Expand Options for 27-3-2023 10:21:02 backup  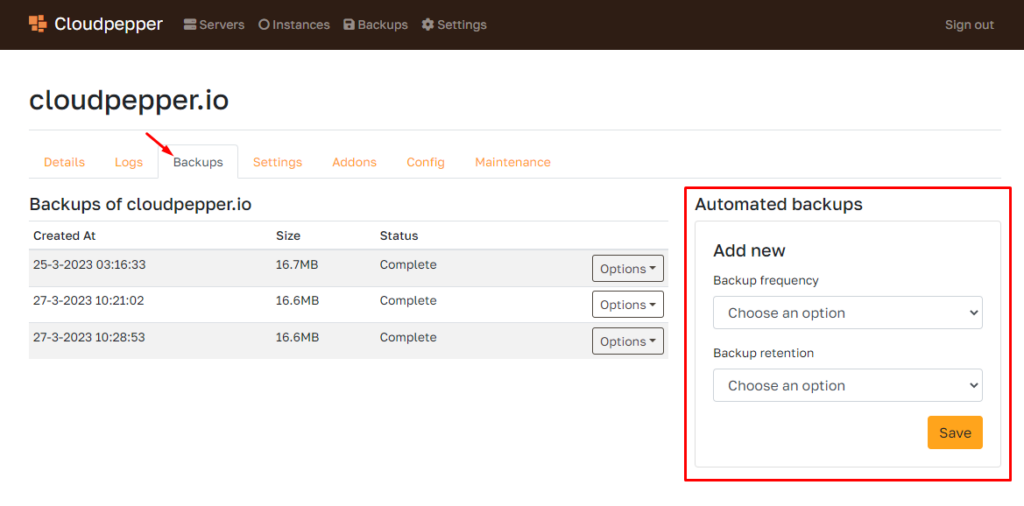(x=628, y=305)
